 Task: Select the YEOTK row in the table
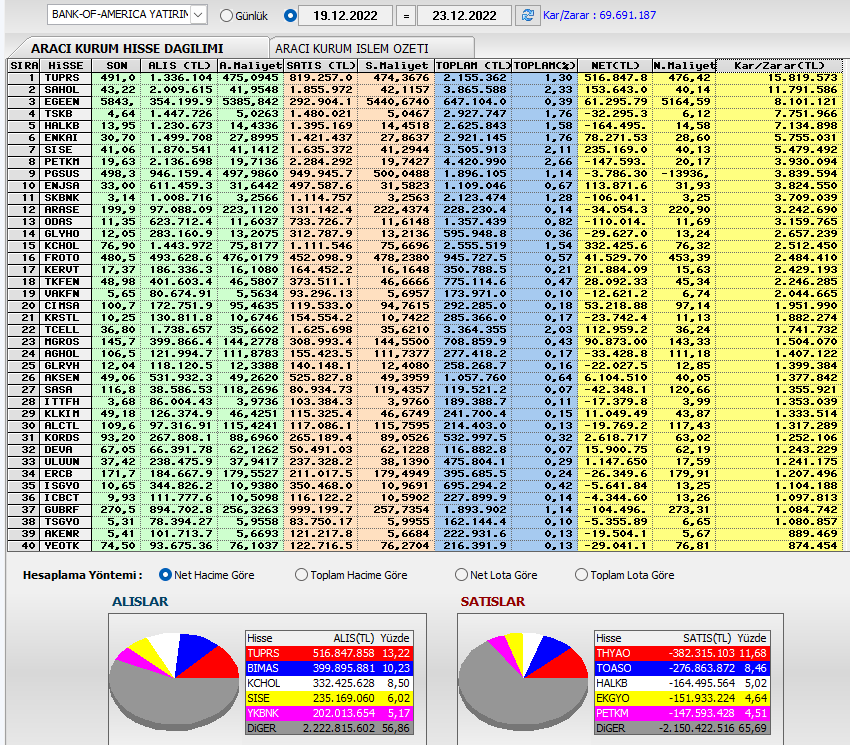pos(425,545)
